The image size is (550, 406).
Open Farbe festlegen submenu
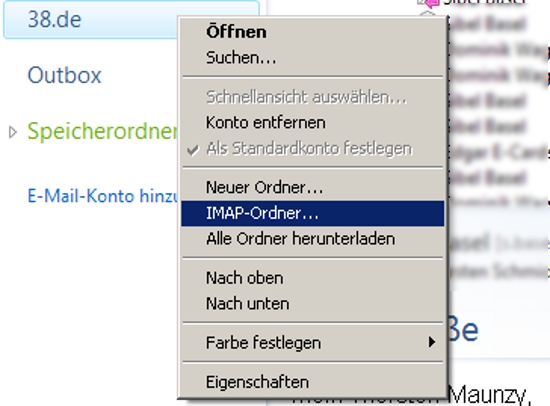click(313, 343)
